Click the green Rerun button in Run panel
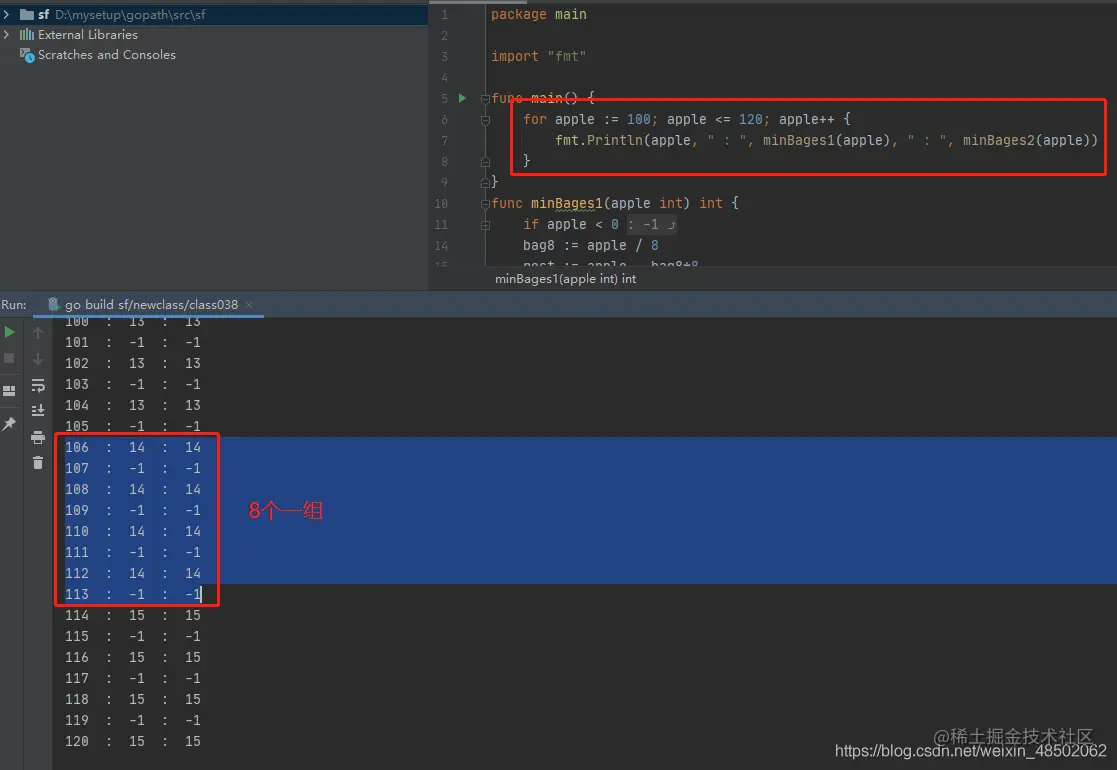Viewport: 1117px width, 770px height. (9, 332)
